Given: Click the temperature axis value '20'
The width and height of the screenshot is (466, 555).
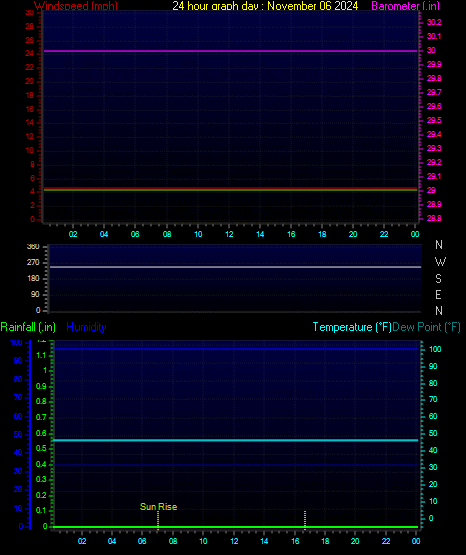Looking at the screenshot, I should (x=433, y=484).
